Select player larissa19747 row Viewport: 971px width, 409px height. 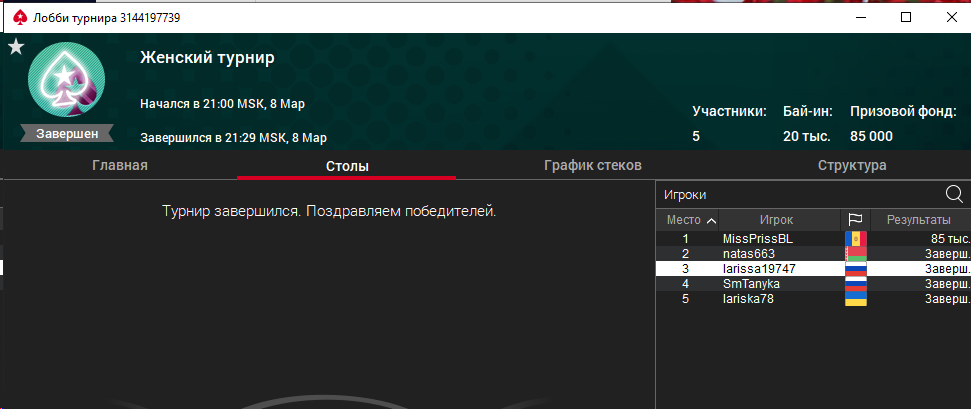point(813,268)
